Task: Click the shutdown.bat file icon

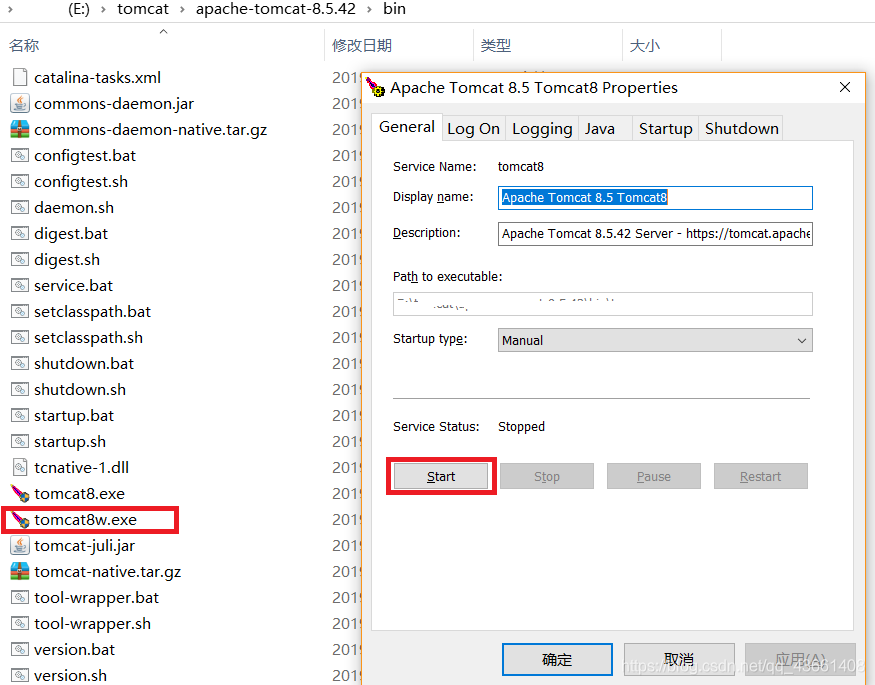Action: (x=20, y=364)
